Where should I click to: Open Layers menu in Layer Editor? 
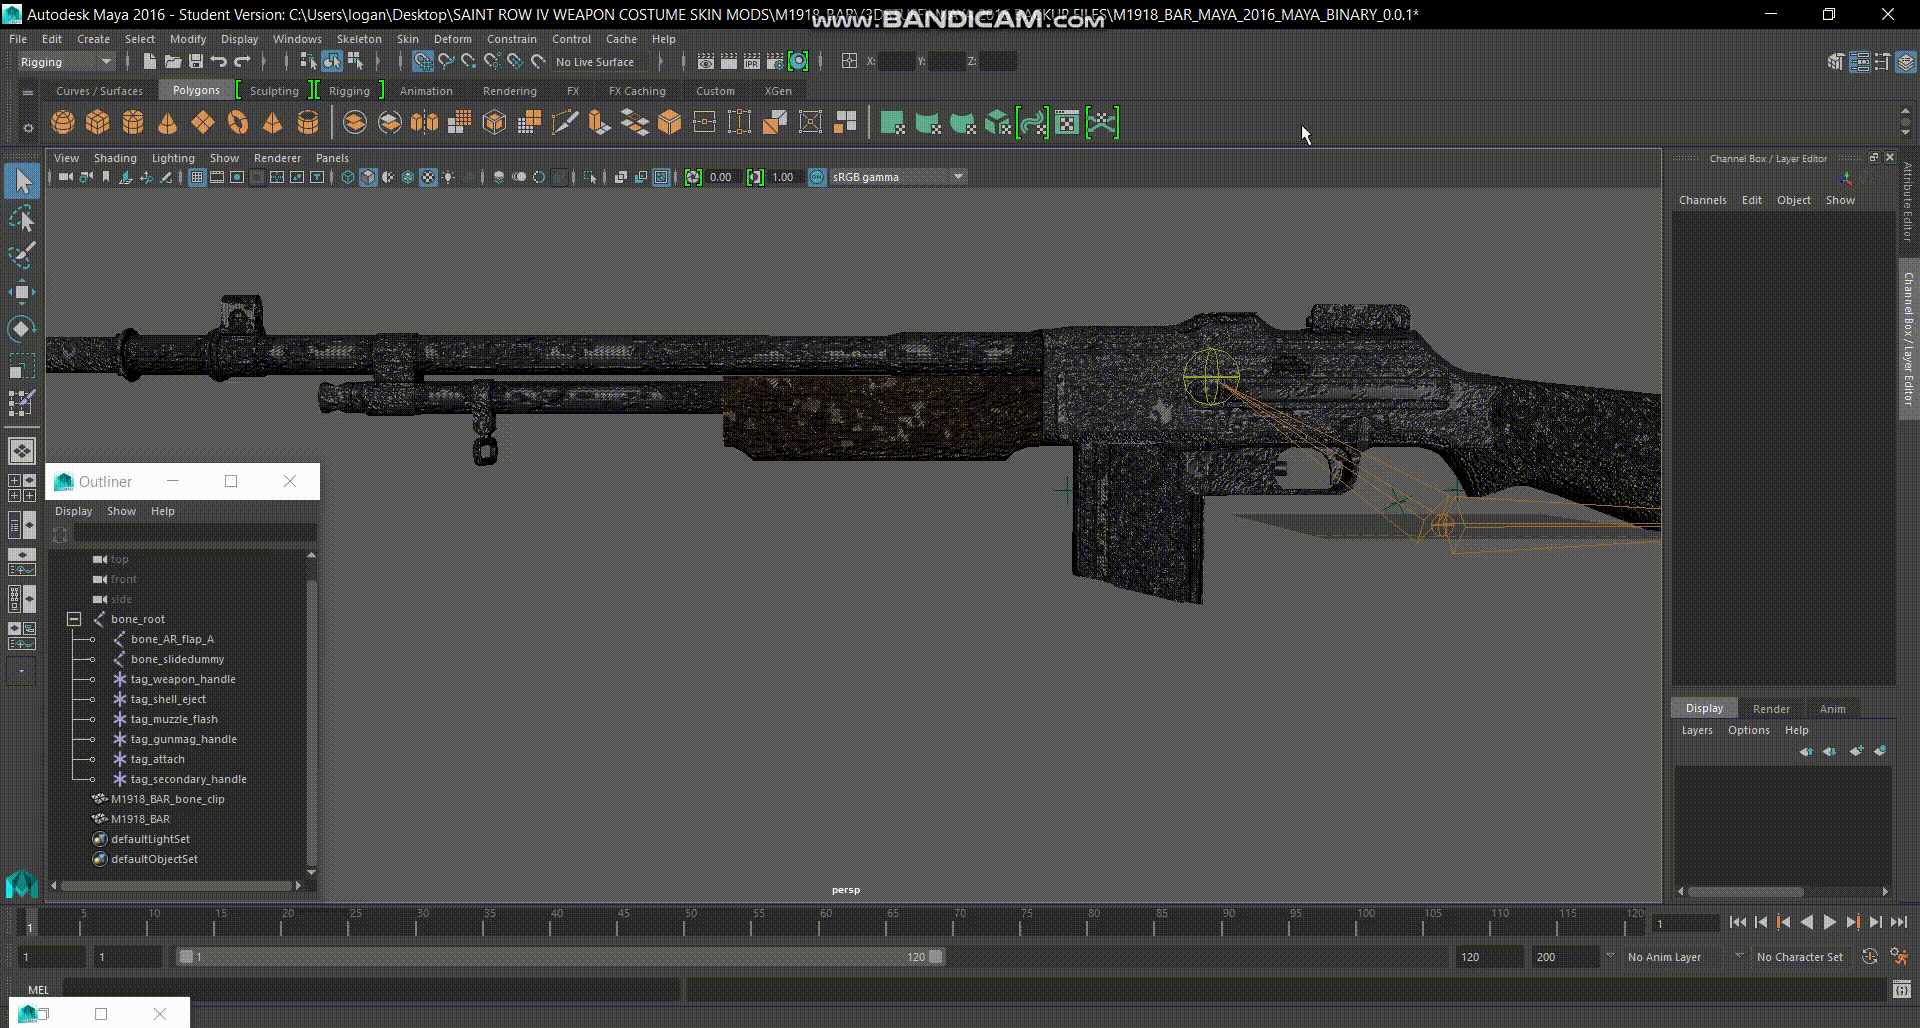click(1696, 730)
